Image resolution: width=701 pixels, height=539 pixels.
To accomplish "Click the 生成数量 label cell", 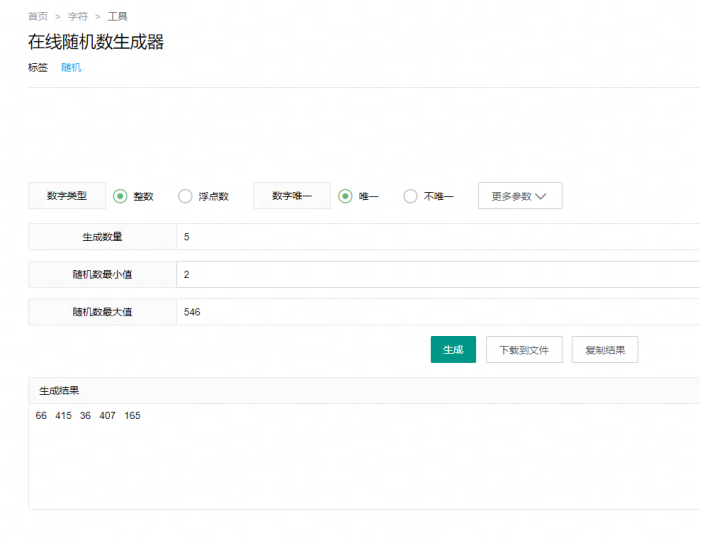I will [102, 237].
